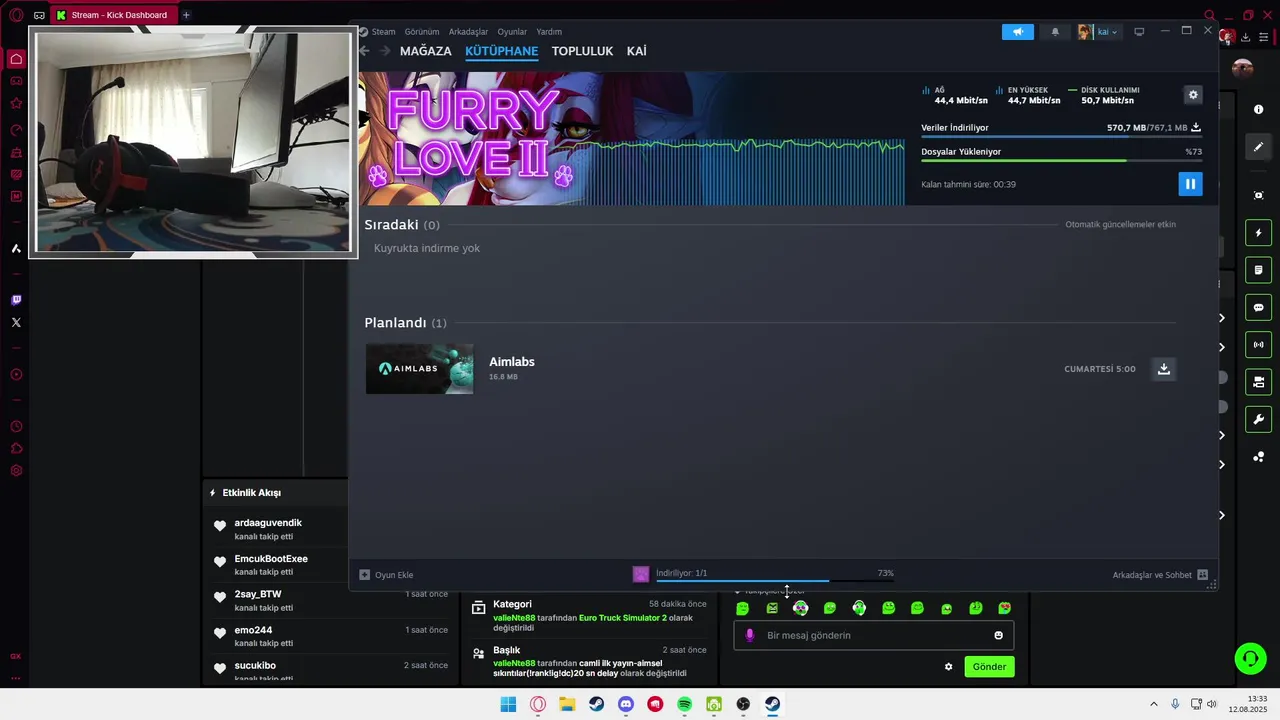Screen dimensions: 1280x720
Task: Switch Steam to Big Picture mode icon
Action: tap(1139, 32)
